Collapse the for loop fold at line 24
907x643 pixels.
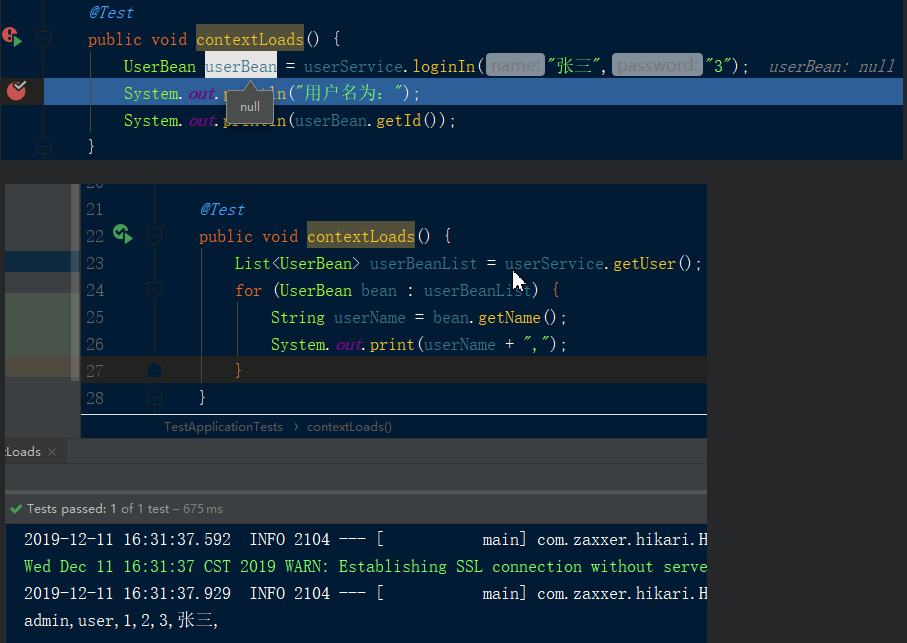click(x=154, y=289)
